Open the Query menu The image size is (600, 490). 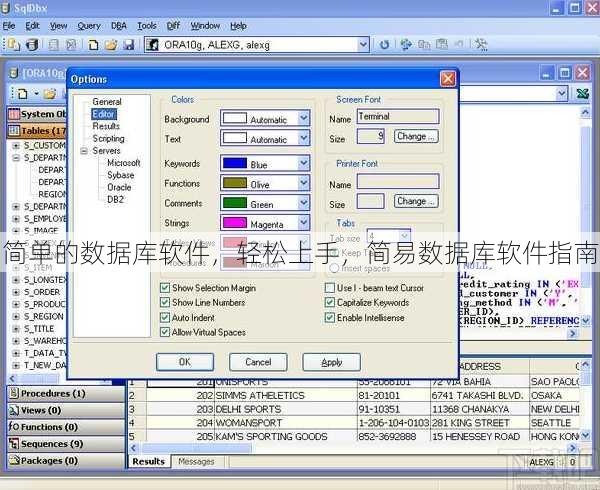point(89,26)
